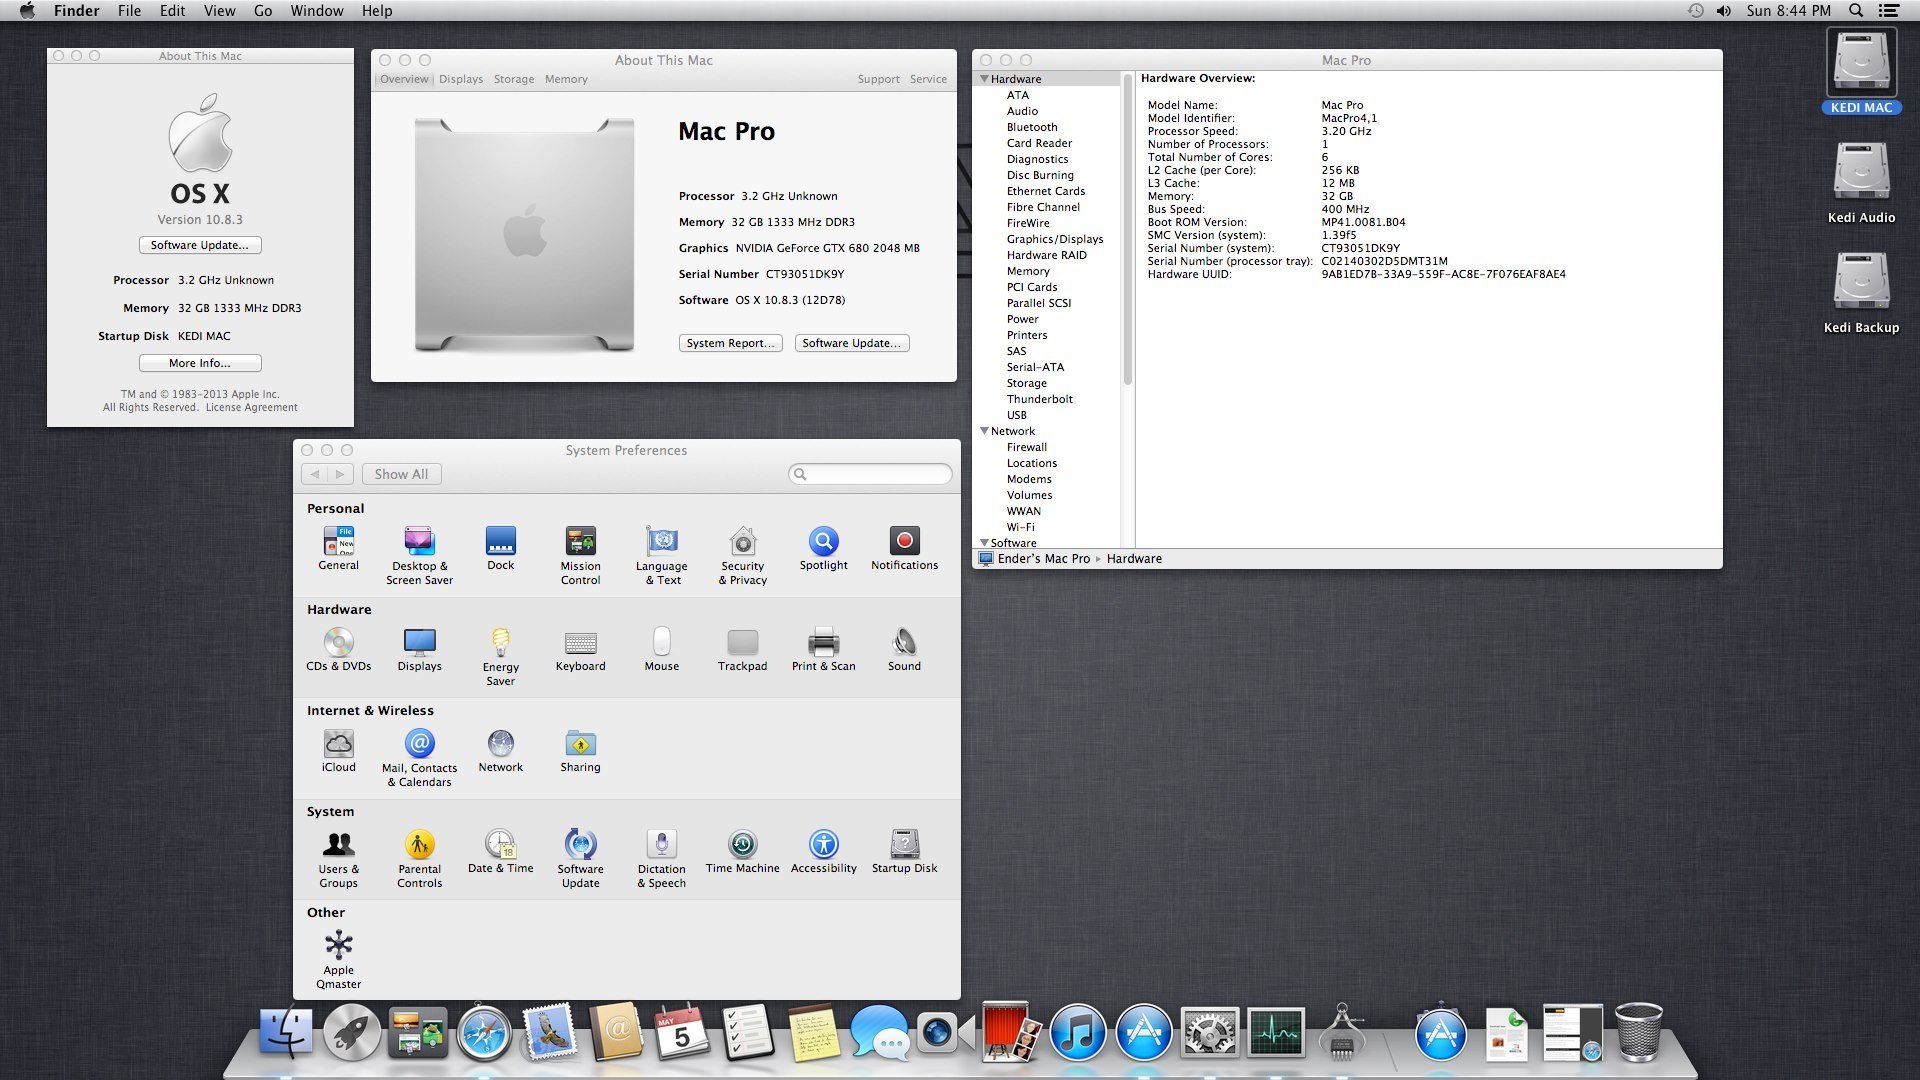Screen dimensions: 1920x1080
Task: Open the Energy Saver pane
Action: (x=500, y=643)
